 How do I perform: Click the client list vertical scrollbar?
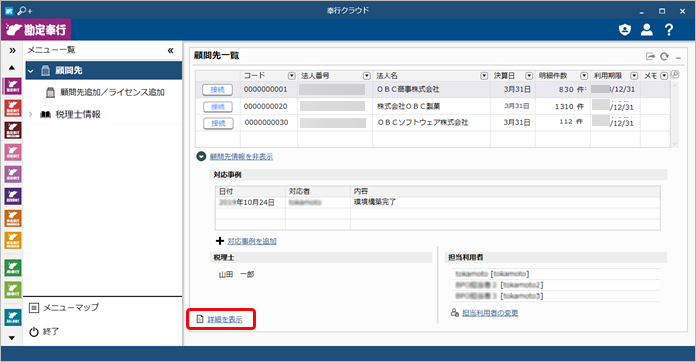tap(675, 114)
